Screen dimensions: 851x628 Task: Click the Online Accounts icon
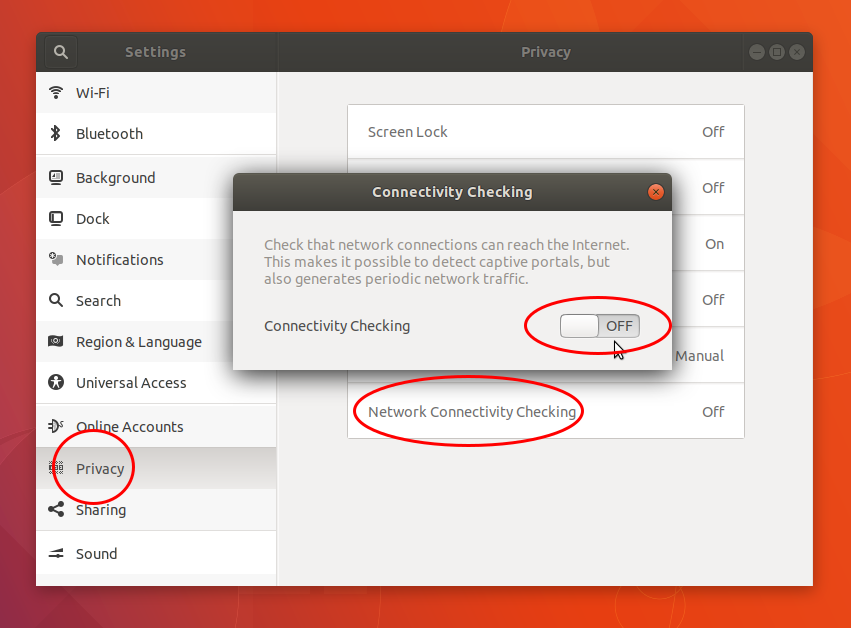pyautogui.click(x=55, y=426)
